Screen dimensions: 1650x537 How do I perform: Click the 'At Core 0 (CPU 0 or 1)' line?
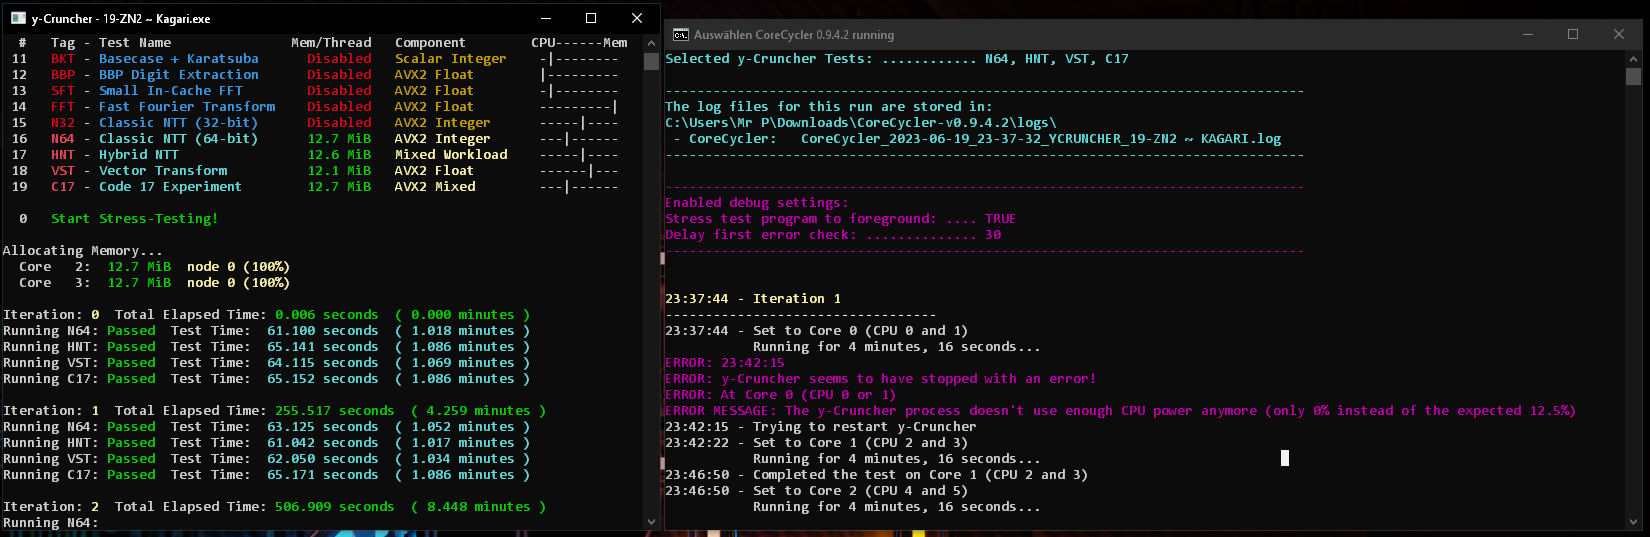(x=781, y=395)
